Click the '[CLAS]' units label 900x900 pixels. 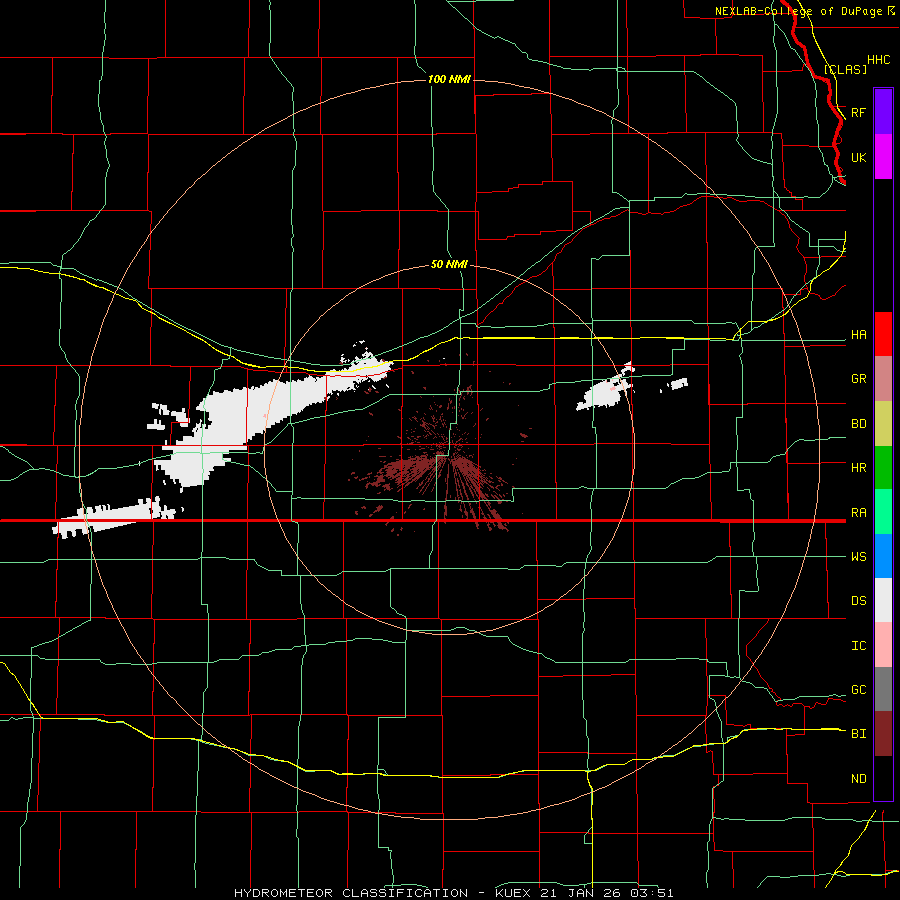pyautogui.click(x=845, y=69)
